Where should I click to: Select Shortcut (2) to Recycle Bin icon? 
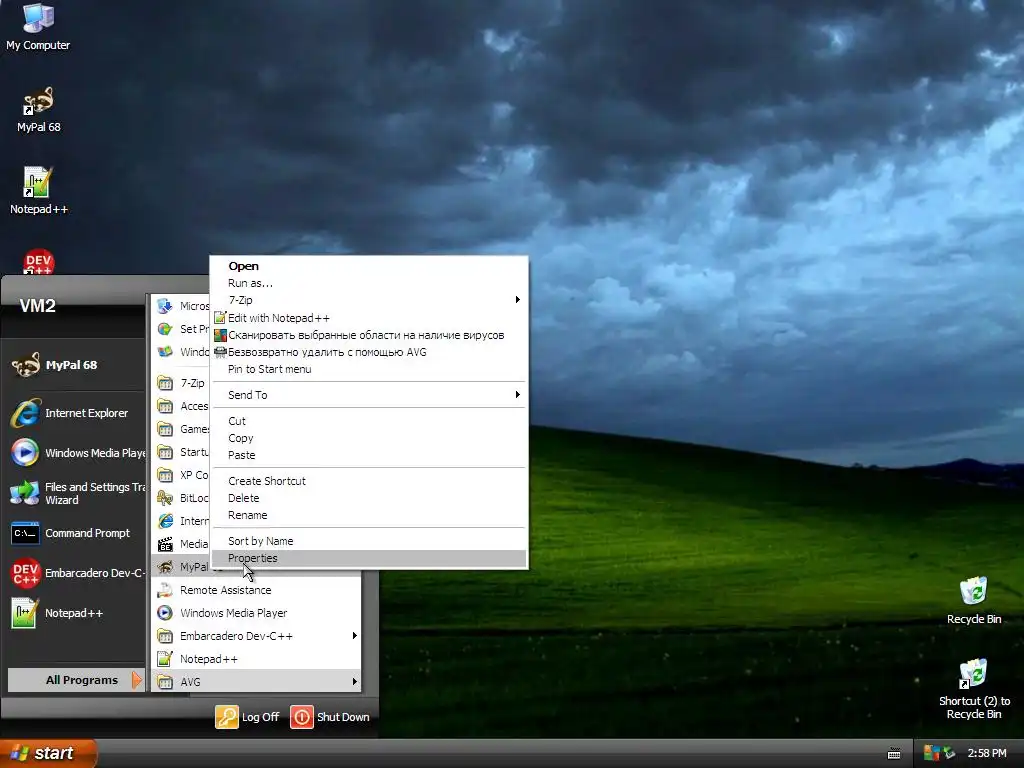pyautogui.click(x=974, y=689)
